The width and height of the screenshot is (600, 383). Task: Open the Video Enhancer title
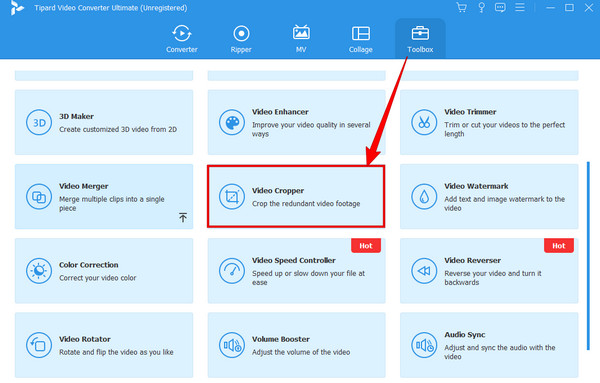(280, 112)
